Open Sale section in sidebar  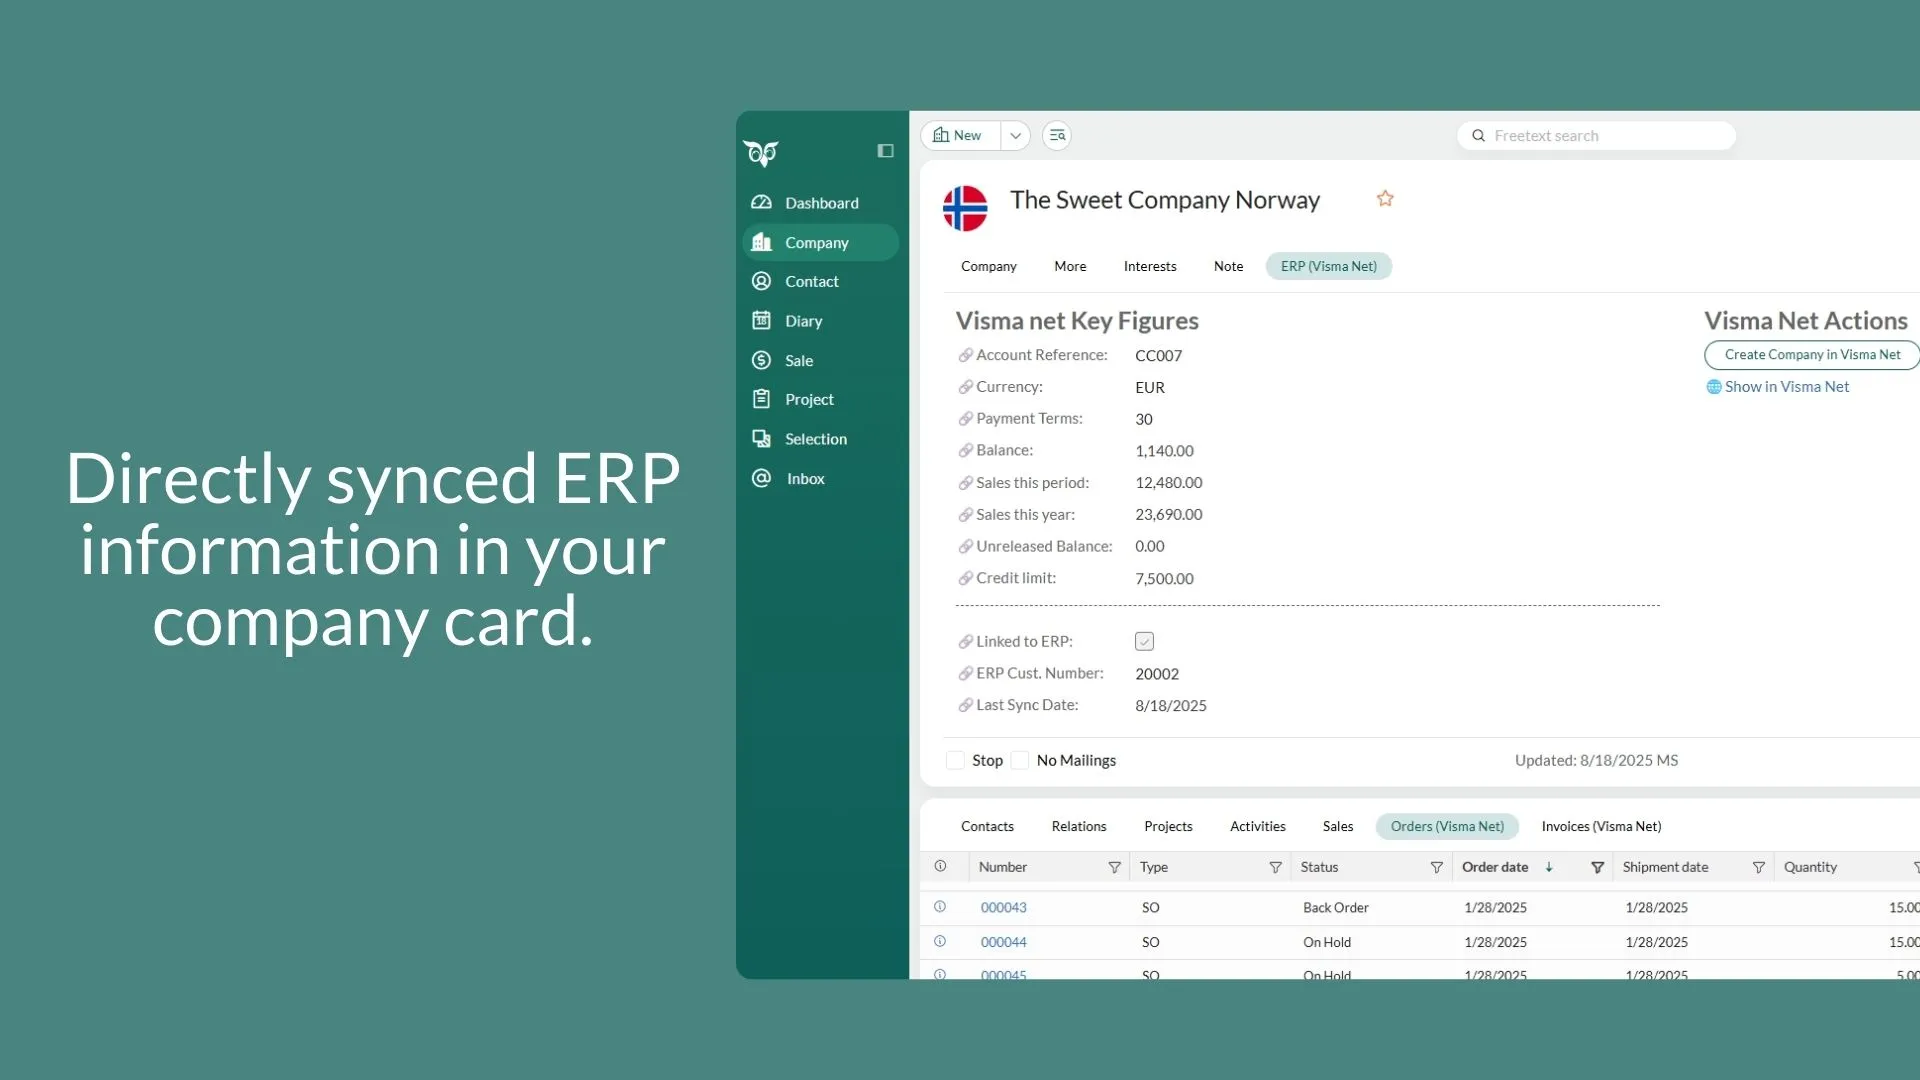(798, 360)
